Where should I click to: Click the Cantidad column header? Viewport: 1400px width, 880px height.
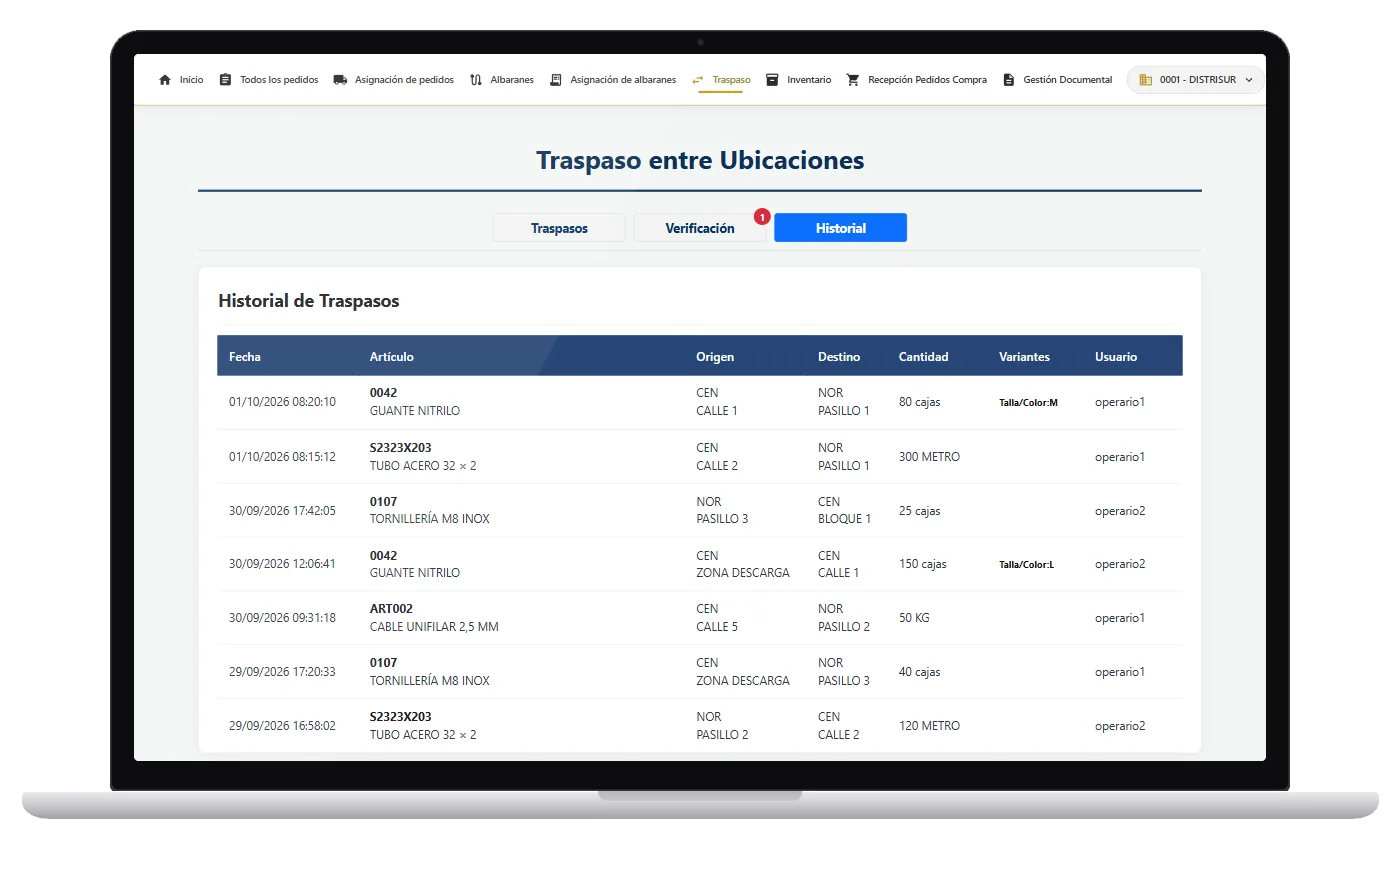point(924,357)
